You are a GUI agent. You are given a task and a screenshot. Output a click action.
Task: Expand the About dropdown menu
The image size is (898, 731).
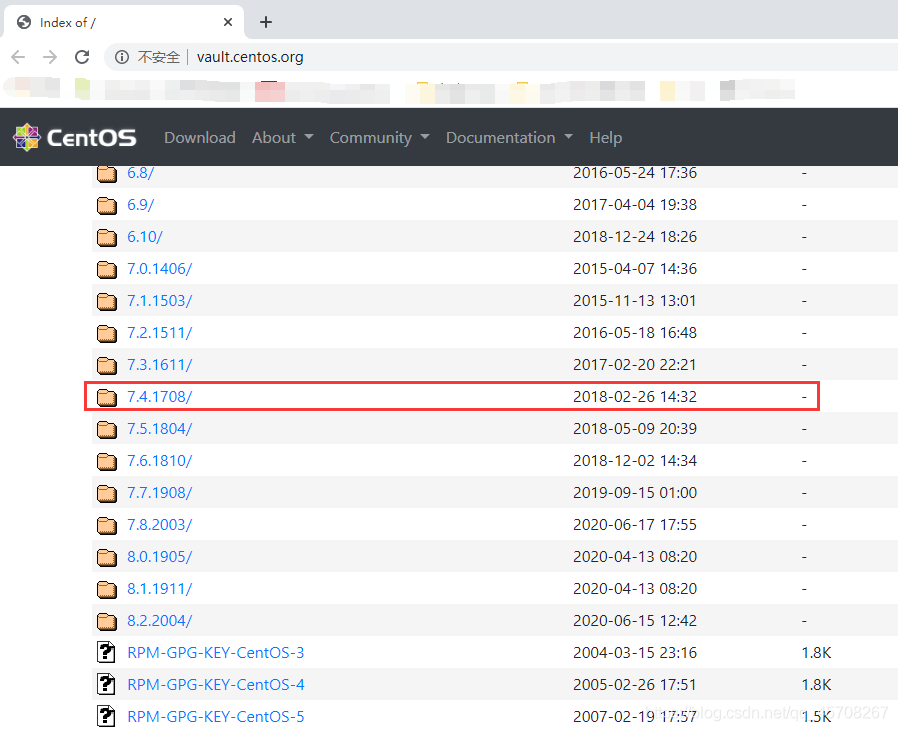282,137
